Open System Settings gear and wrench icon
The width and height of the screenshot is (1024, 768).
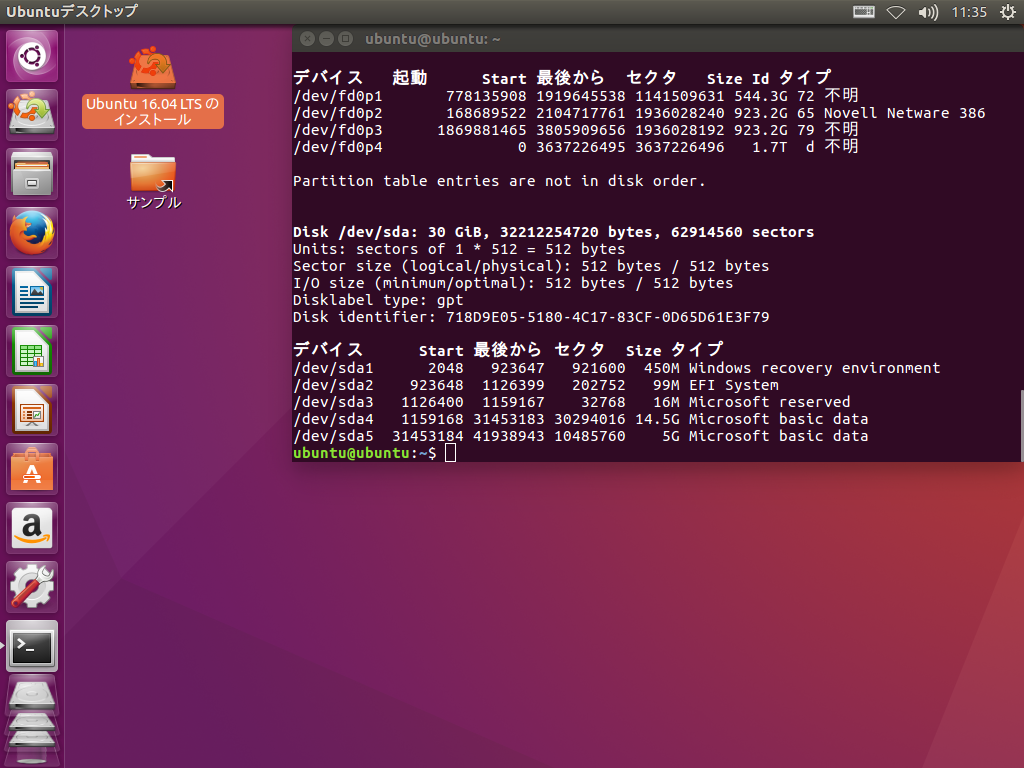[x=32, y=587]
